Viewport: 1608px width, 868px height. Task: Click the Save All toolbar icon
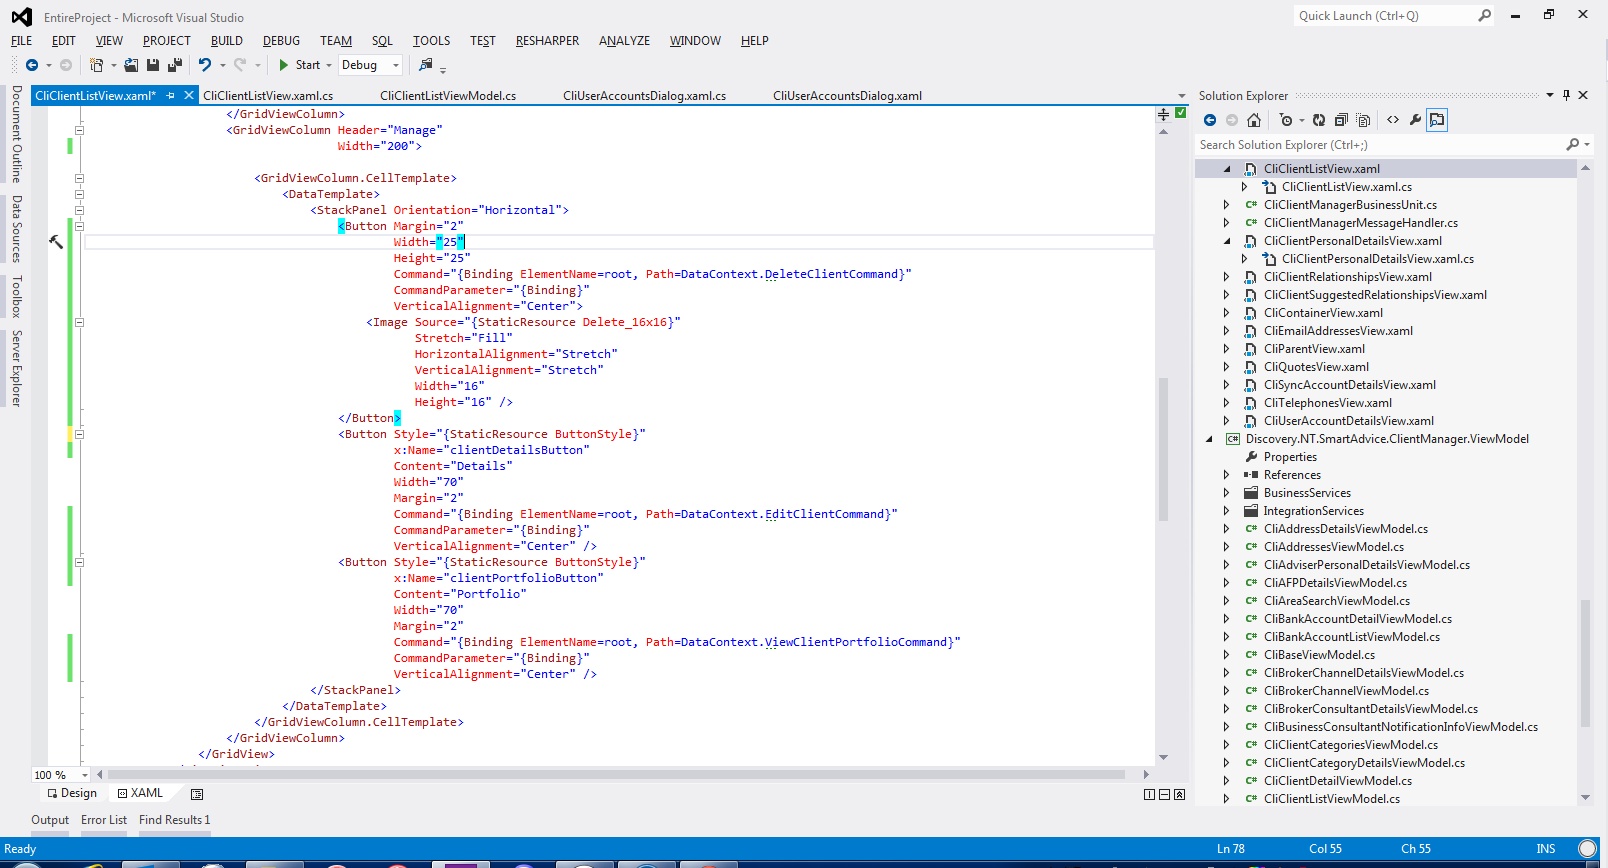coord(174,65)
